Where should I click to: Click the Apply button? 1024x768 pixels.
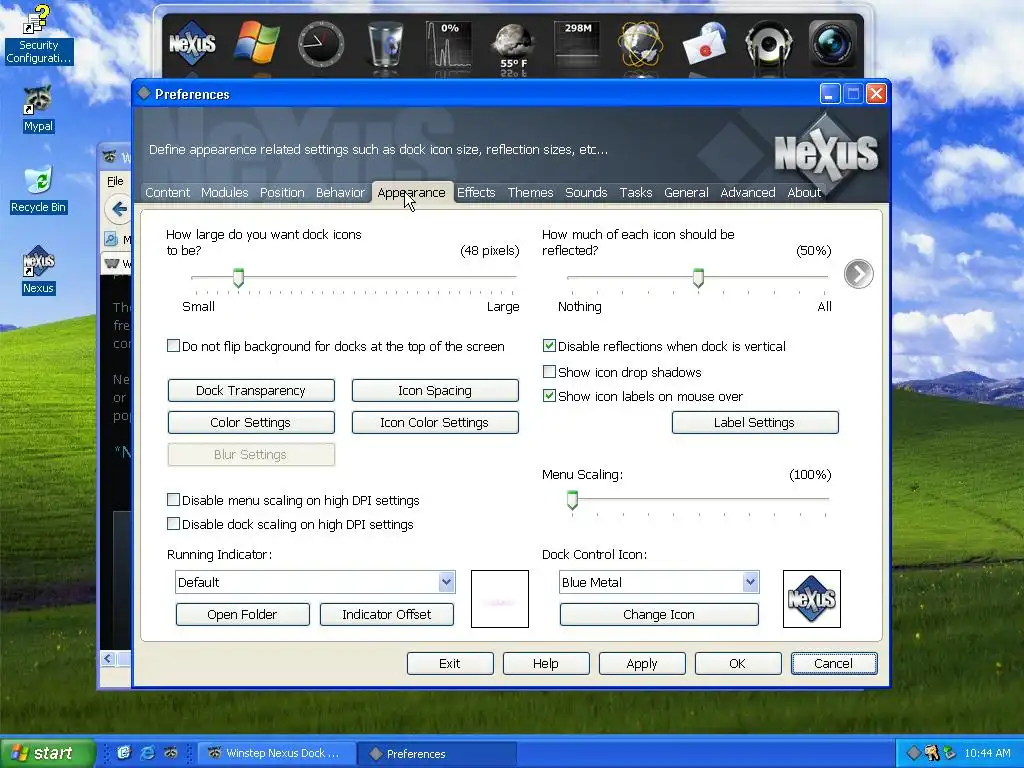(642, 664)
